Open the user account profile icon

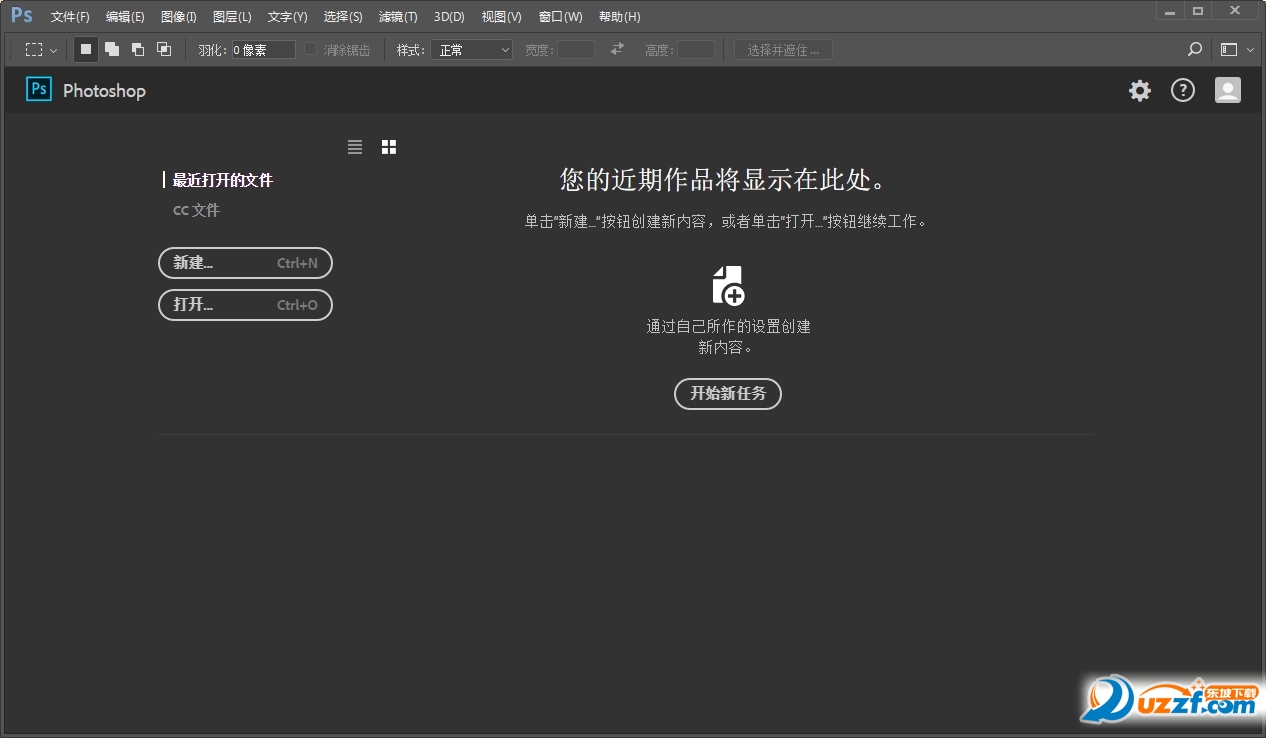1228,90
